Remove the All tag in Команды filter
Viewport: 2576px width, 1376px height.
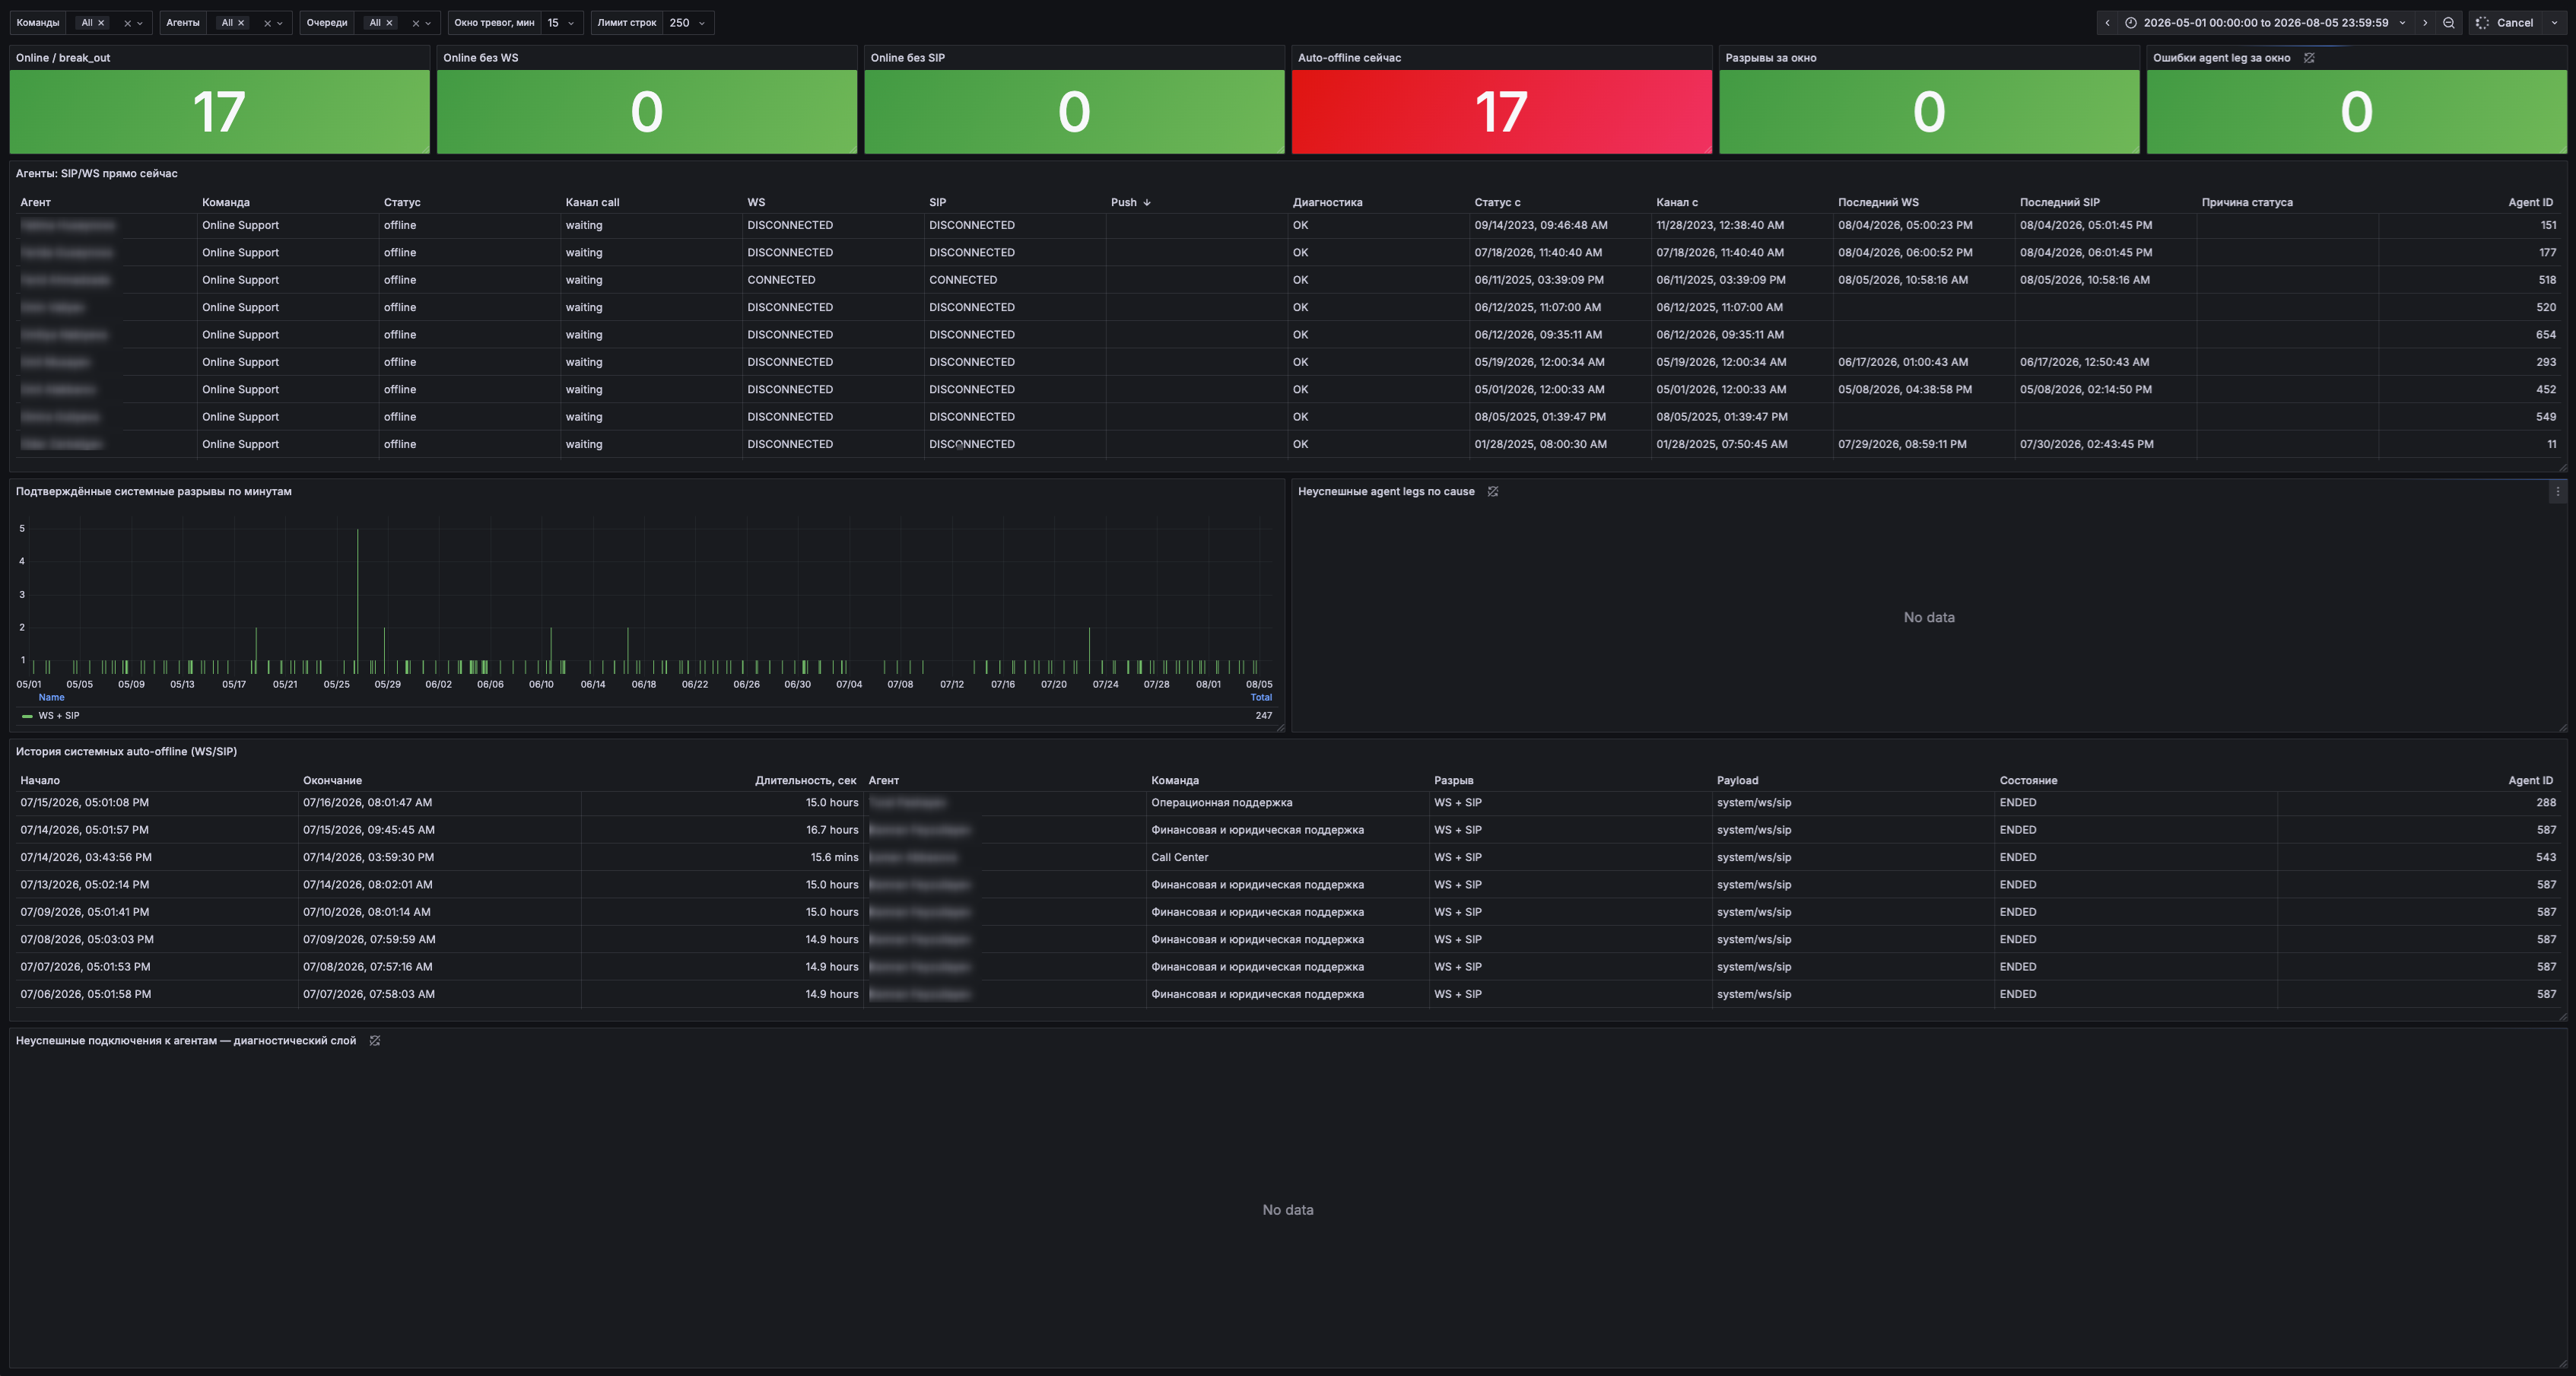[x=101, y=23]
